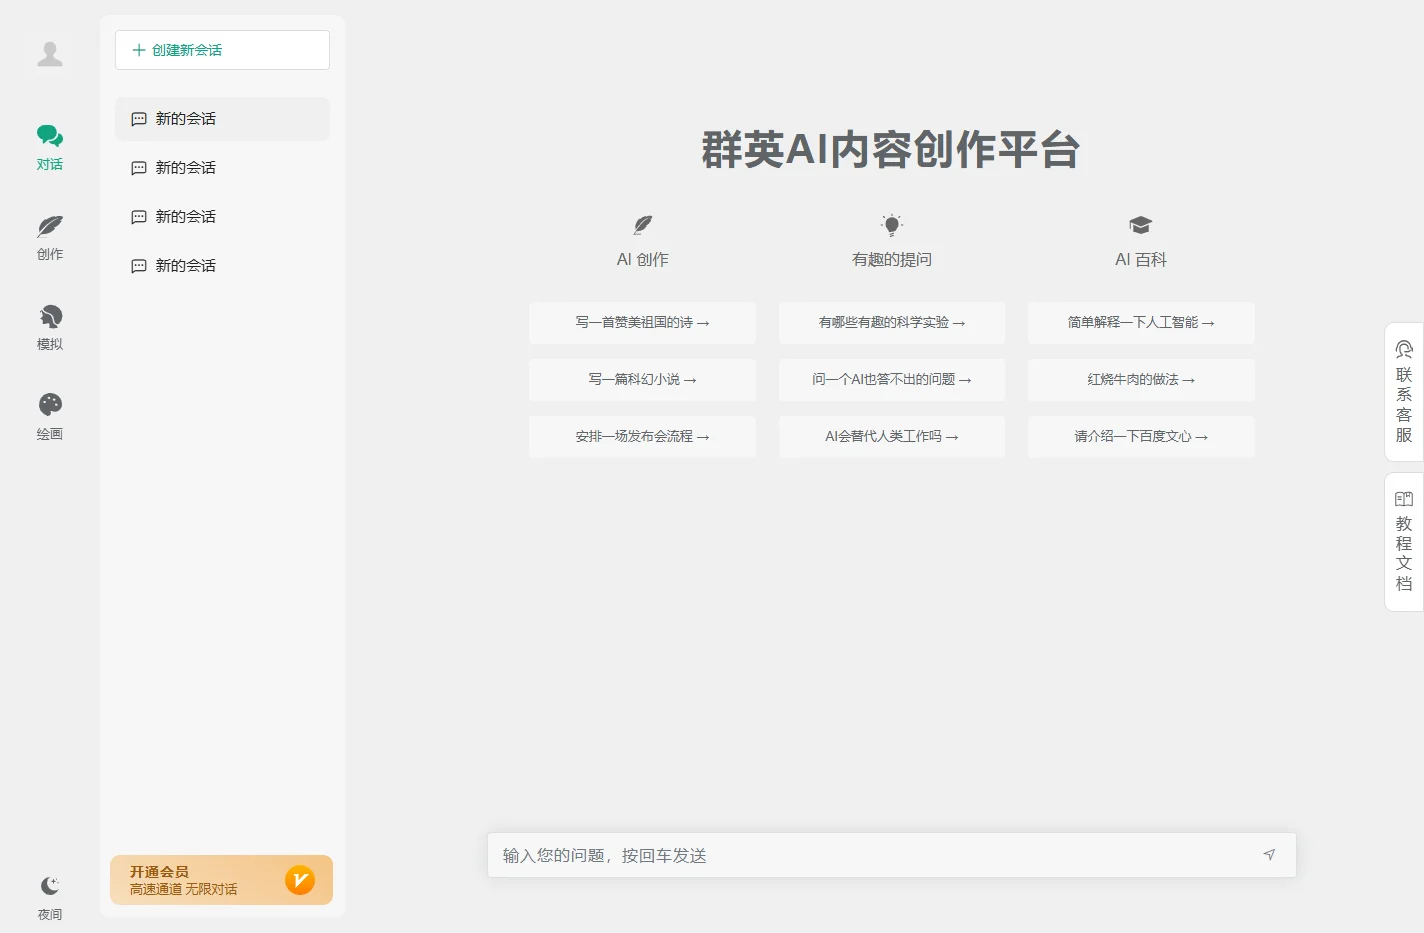Viewport: 1424px width, 933px height.
Task: Open 联系客服 side tab
Action: point(1404,392)
